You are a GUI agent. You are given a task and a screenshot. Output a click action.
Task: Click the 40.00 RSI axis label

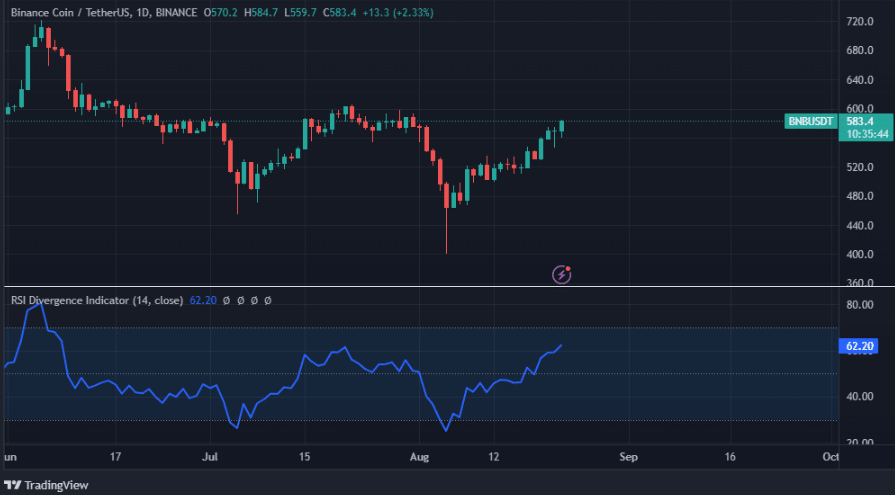click(x=860, y=396)
